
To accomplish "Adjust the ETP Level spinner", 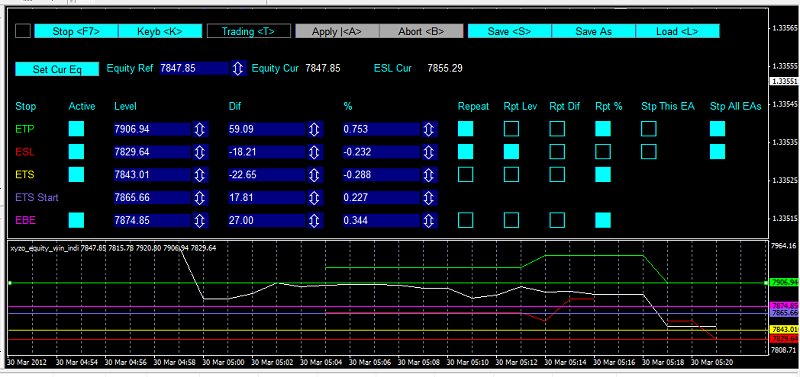I will (x=200, y=129).
